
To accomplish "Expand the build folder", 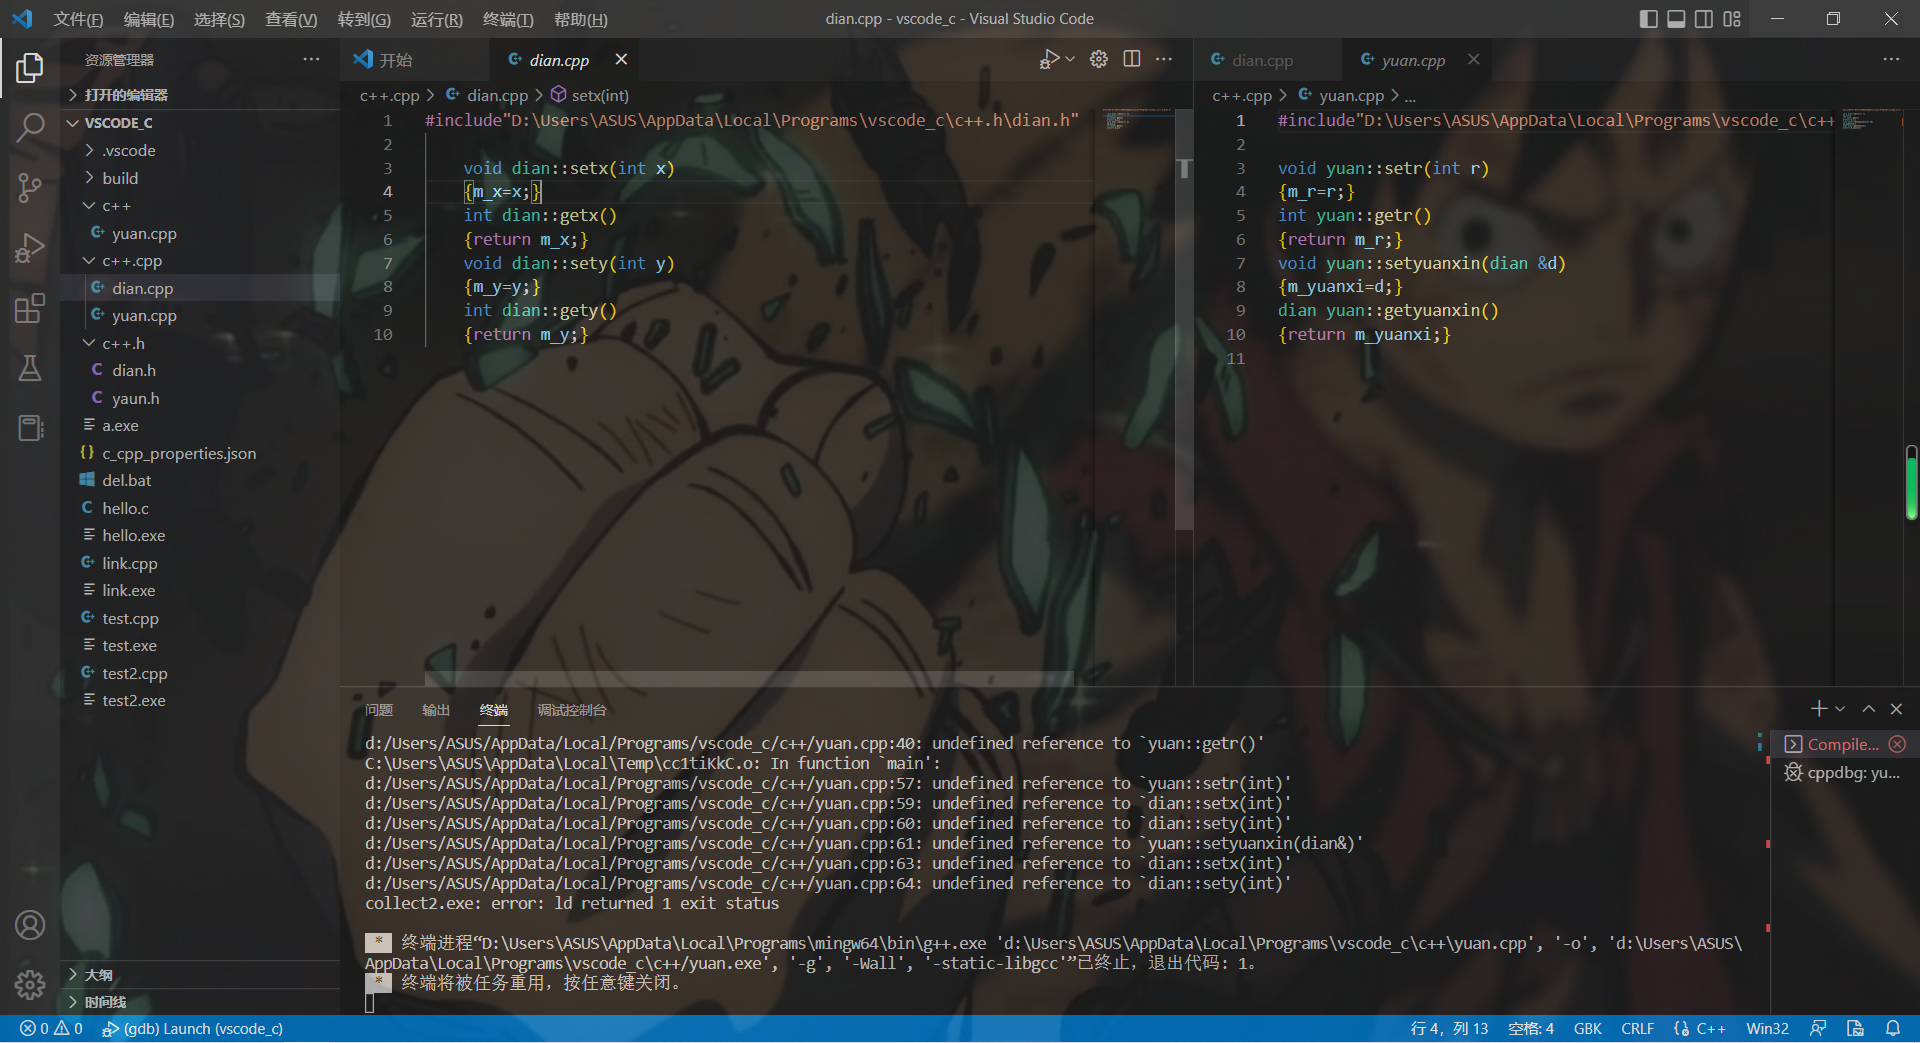I will (x=200, y=178).
